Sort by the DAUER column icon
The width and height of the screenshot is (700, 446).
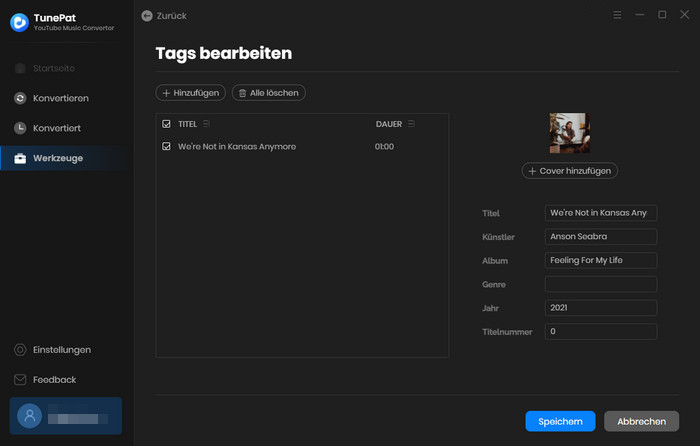pyautogui.click(x=411, y=124)
